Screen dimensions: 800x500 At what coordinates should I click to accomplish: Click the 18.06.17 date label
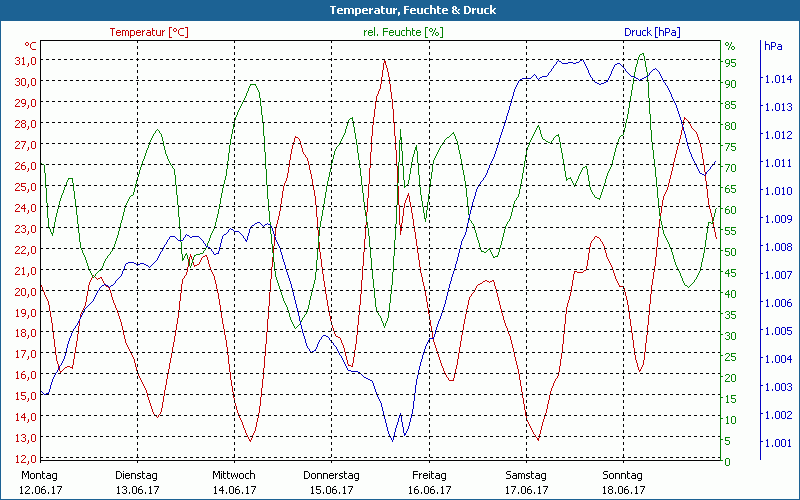click(623, 490)
